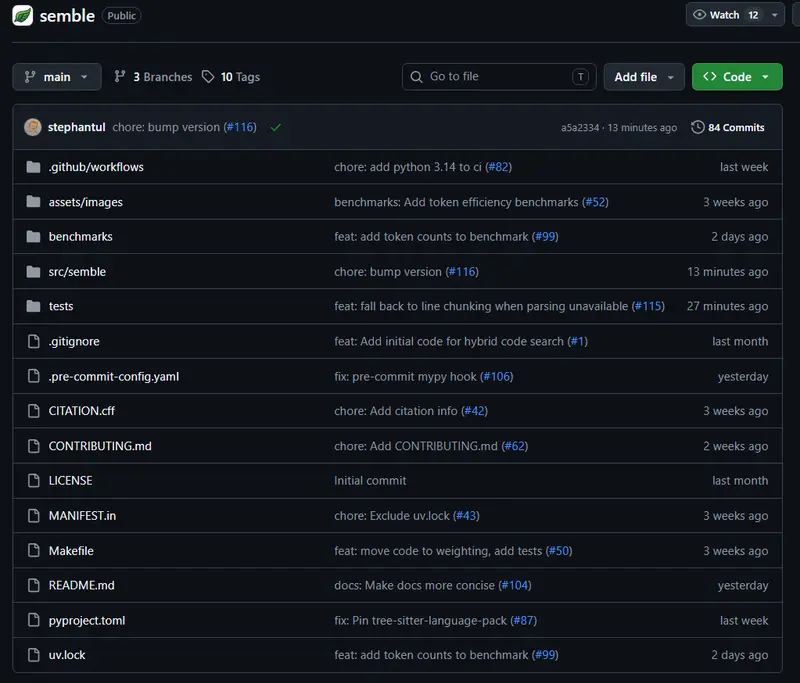Click the Go to file search field
The width and height of the screenshot is (800, 683).
point(499,77)
